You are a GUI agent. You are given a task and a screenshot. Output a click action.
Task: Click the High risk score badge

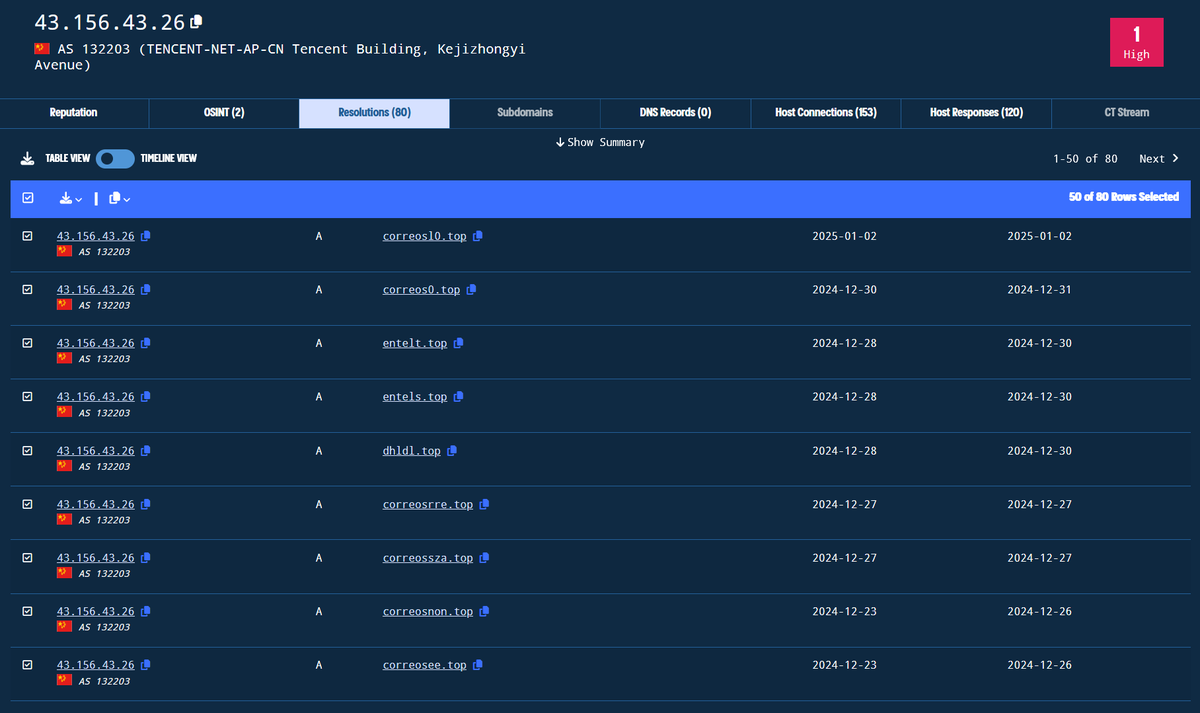point(1137,42)
